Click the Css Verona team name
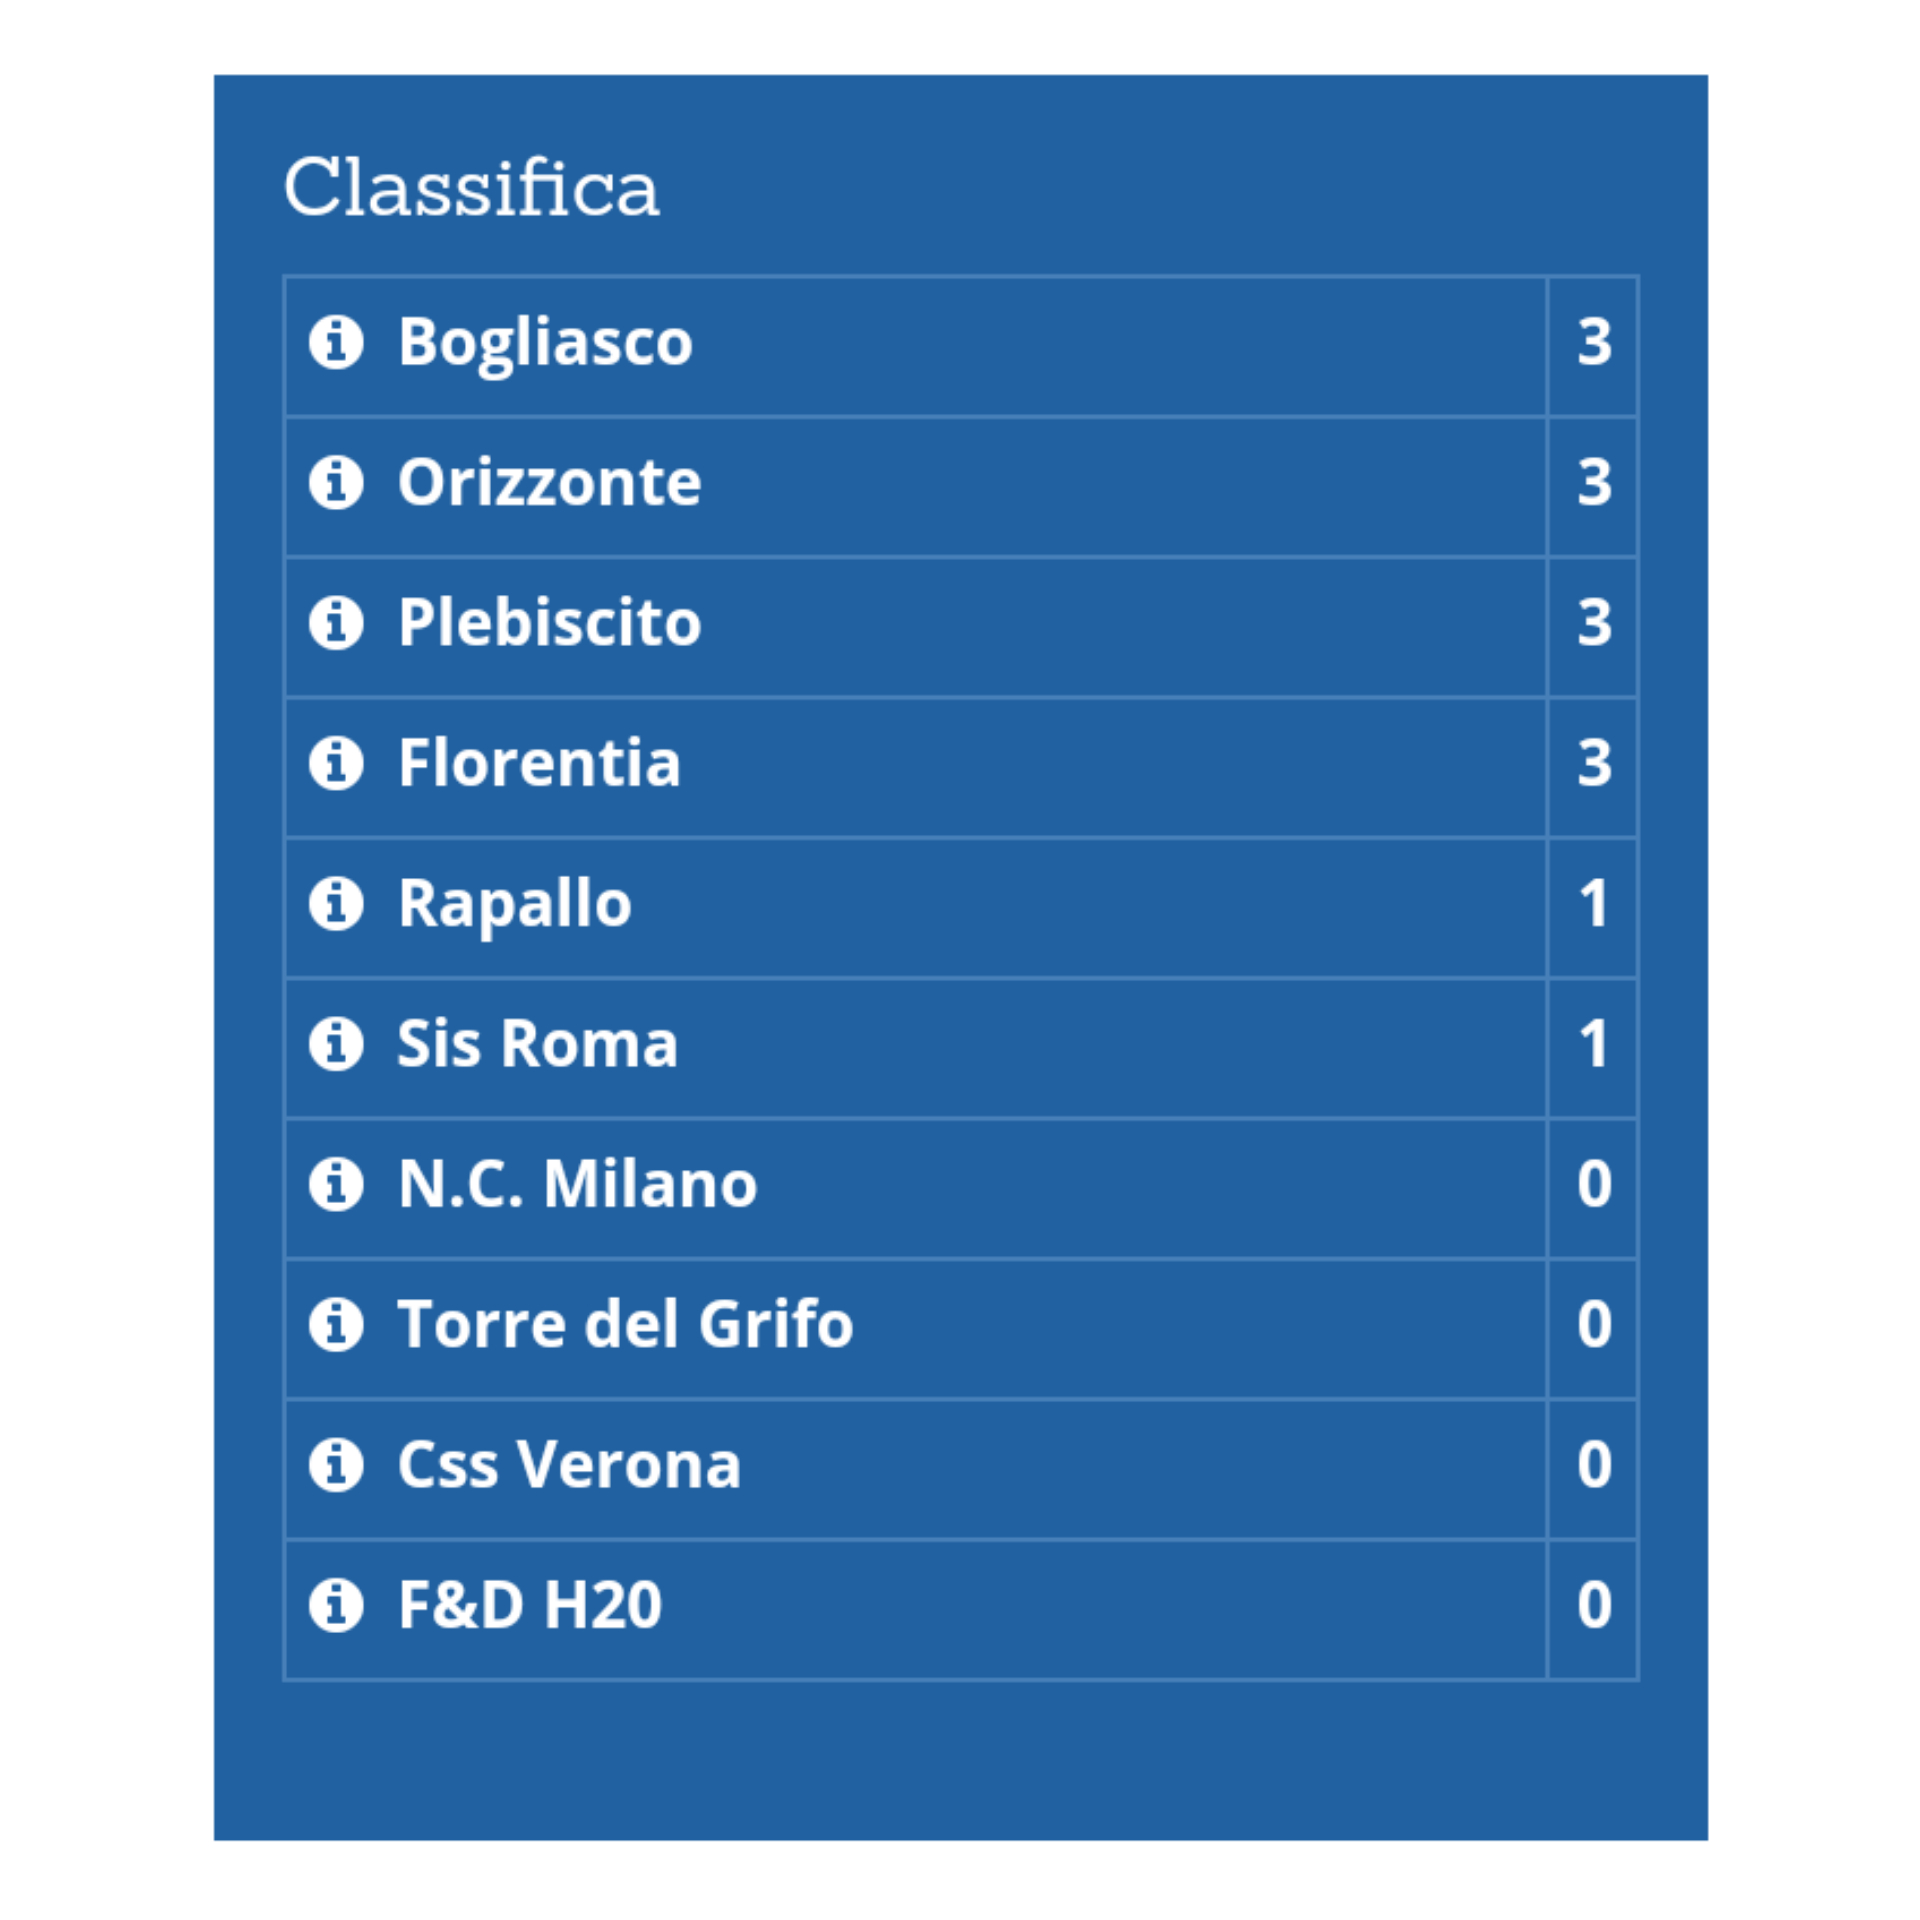 click(569, 1464)
